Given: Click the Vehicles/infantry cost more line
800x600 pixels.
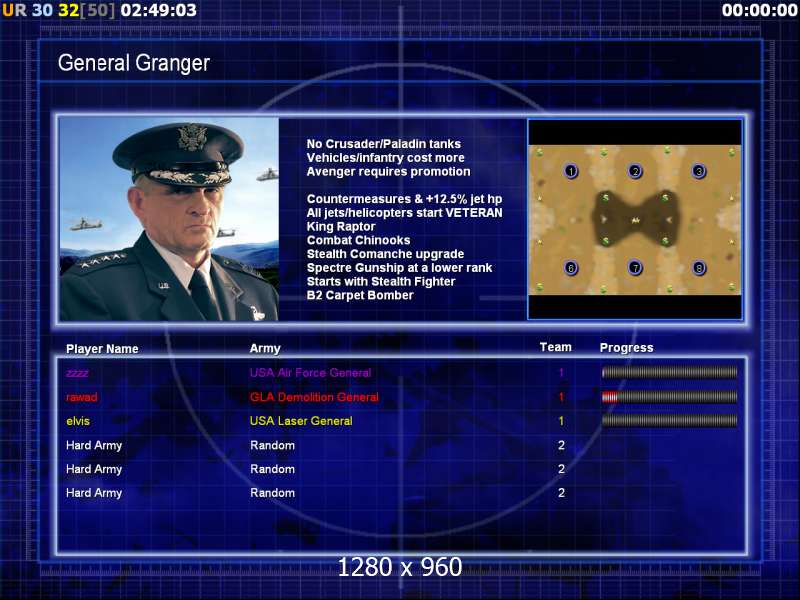Looking at the screenshot, I should pos(386,158).
